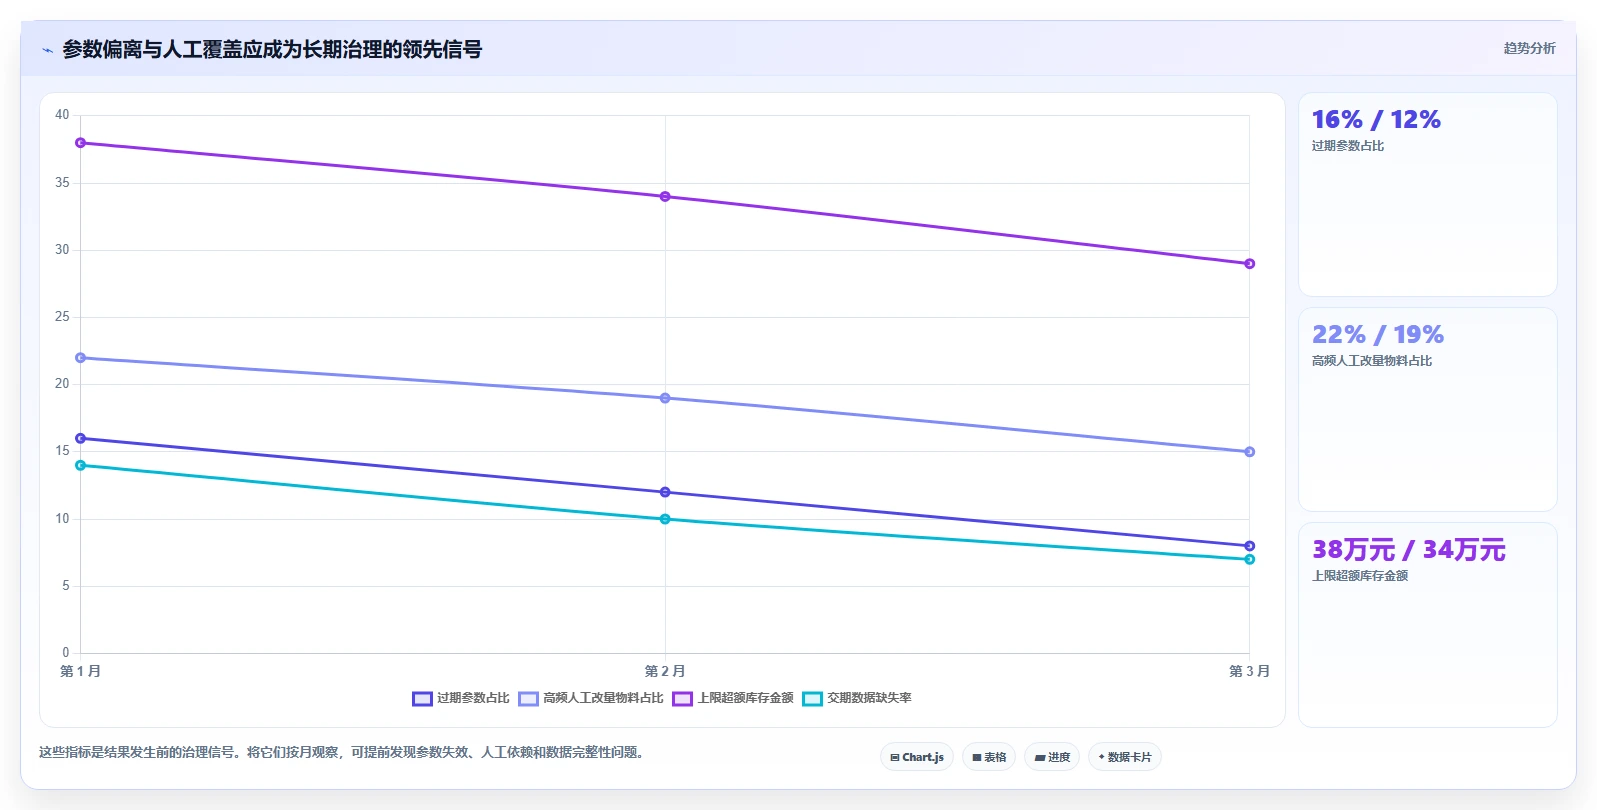This screenshot has width=1597, height=810.
Task: Click the y-axis label 30
Action: 62,250
